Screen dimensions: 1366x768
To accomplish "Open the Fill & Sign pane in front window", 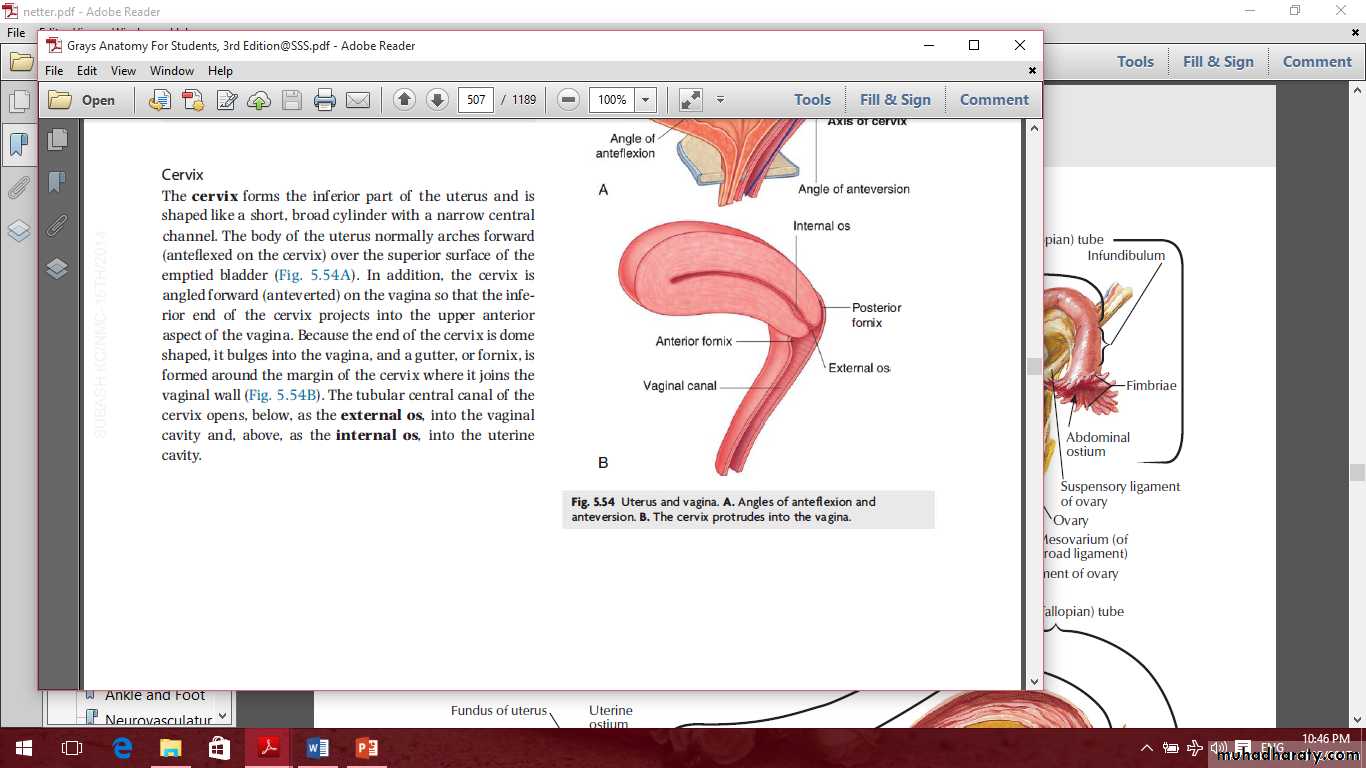I will tap(895, 100).
